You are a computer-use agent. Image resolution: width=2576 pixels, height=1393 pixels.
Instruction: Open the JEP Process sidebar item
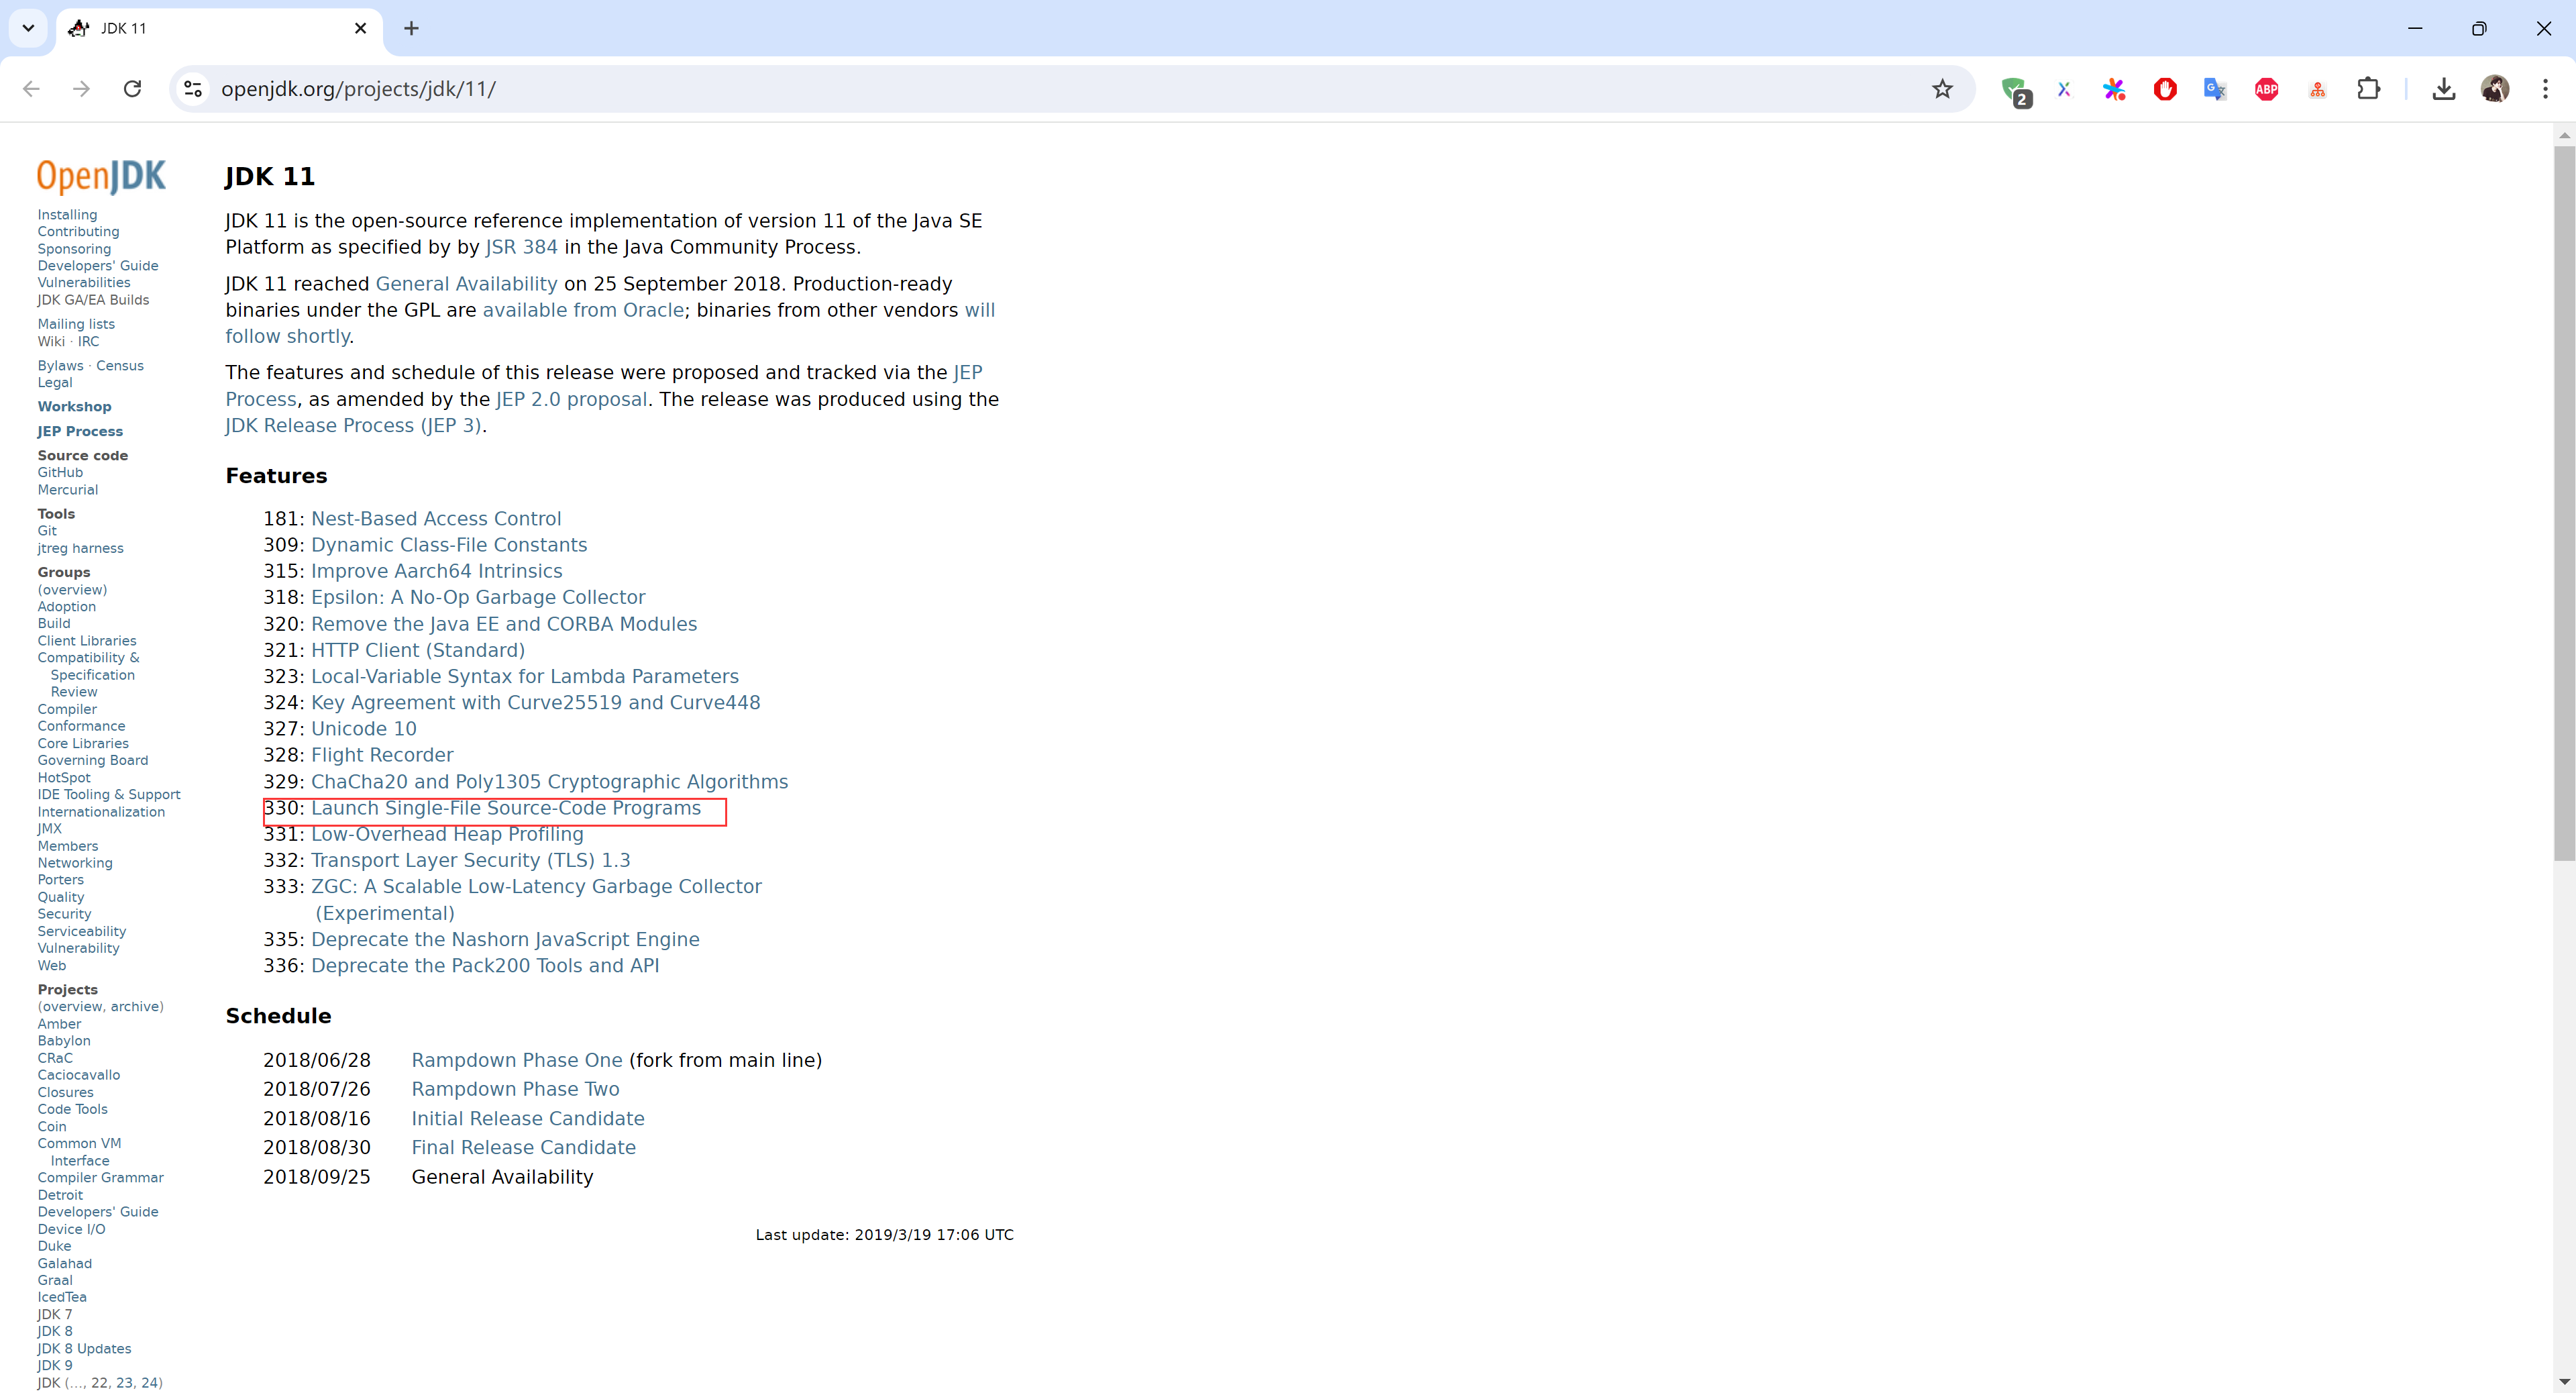coord(80,431)
